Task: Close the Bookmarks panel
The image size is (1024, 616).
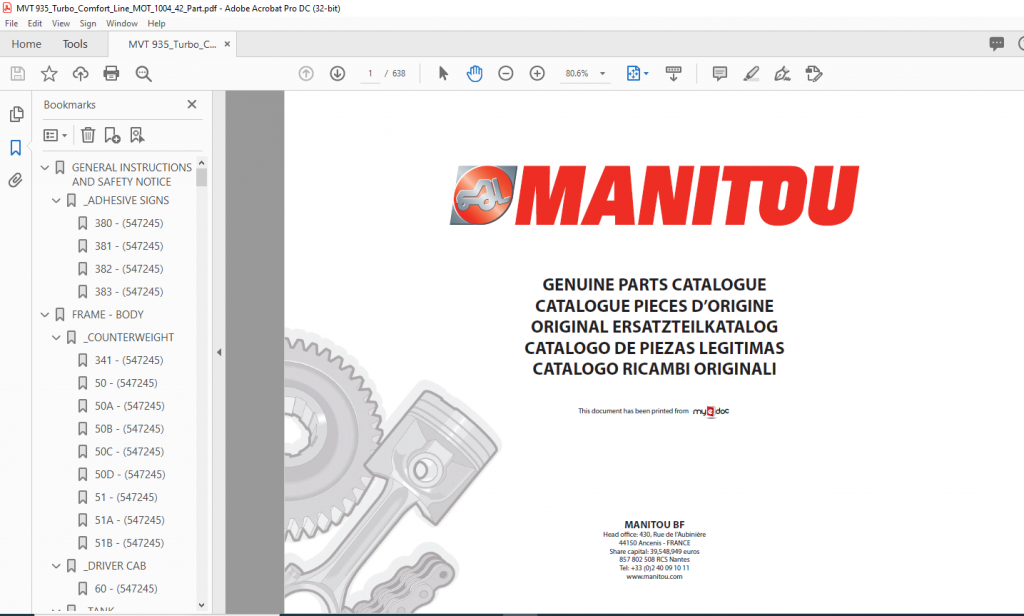Action: [192, 105]
